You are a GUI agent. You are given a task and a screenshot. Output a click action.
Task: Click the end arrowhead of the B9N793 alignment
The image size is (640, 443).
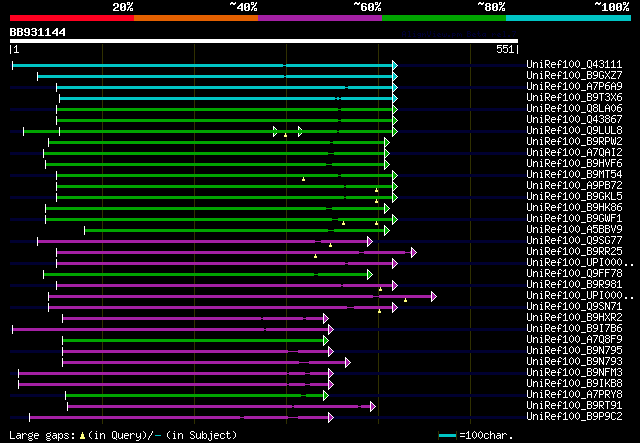tap(348, 363)
